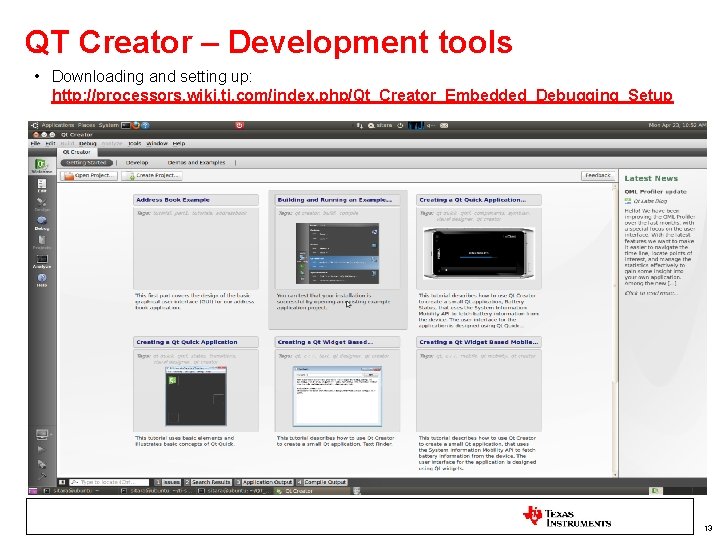Switch to Demos and Examples tab
The image size is (720, 540).
tap(197, 163)
